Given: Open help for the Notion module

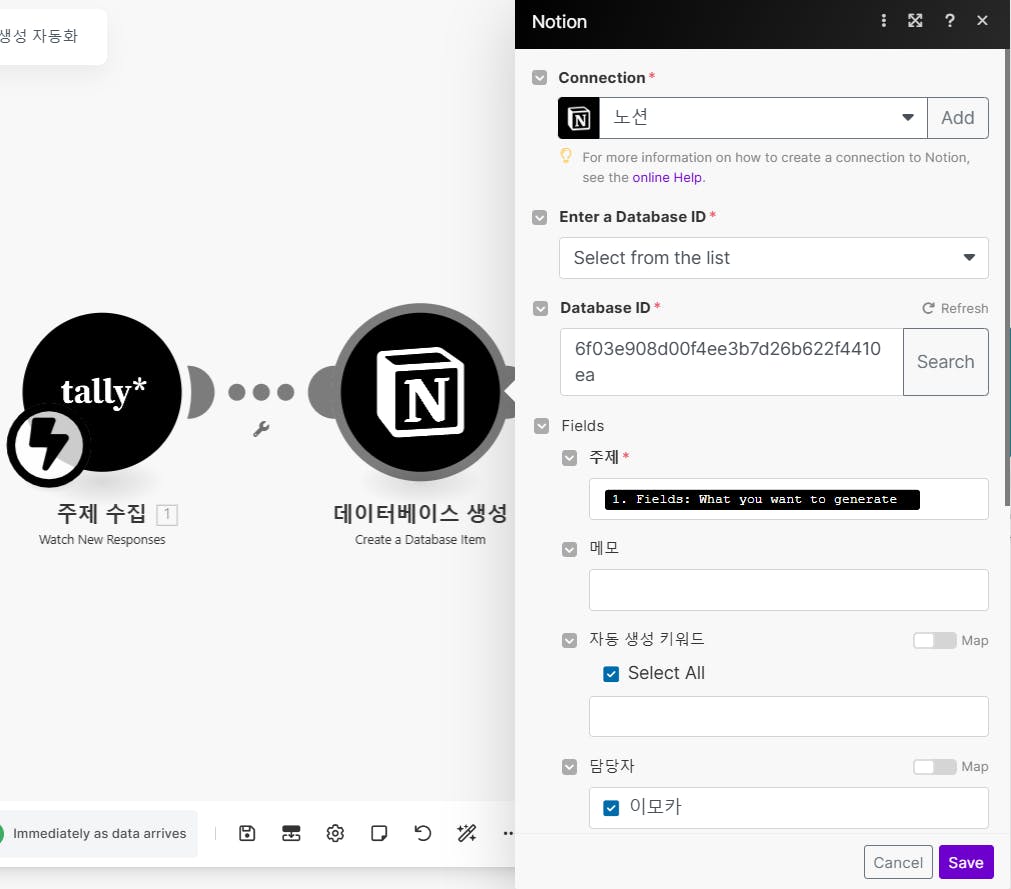Looking at the screenshot, I should click(x=949, y=21).
